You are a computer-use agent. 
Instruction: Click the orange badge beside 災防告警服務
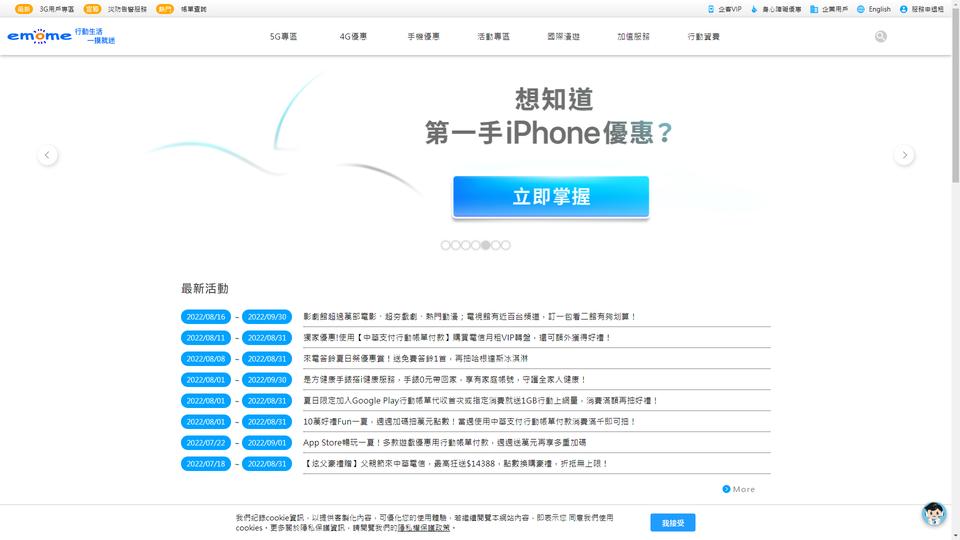(x=92, y=9)
